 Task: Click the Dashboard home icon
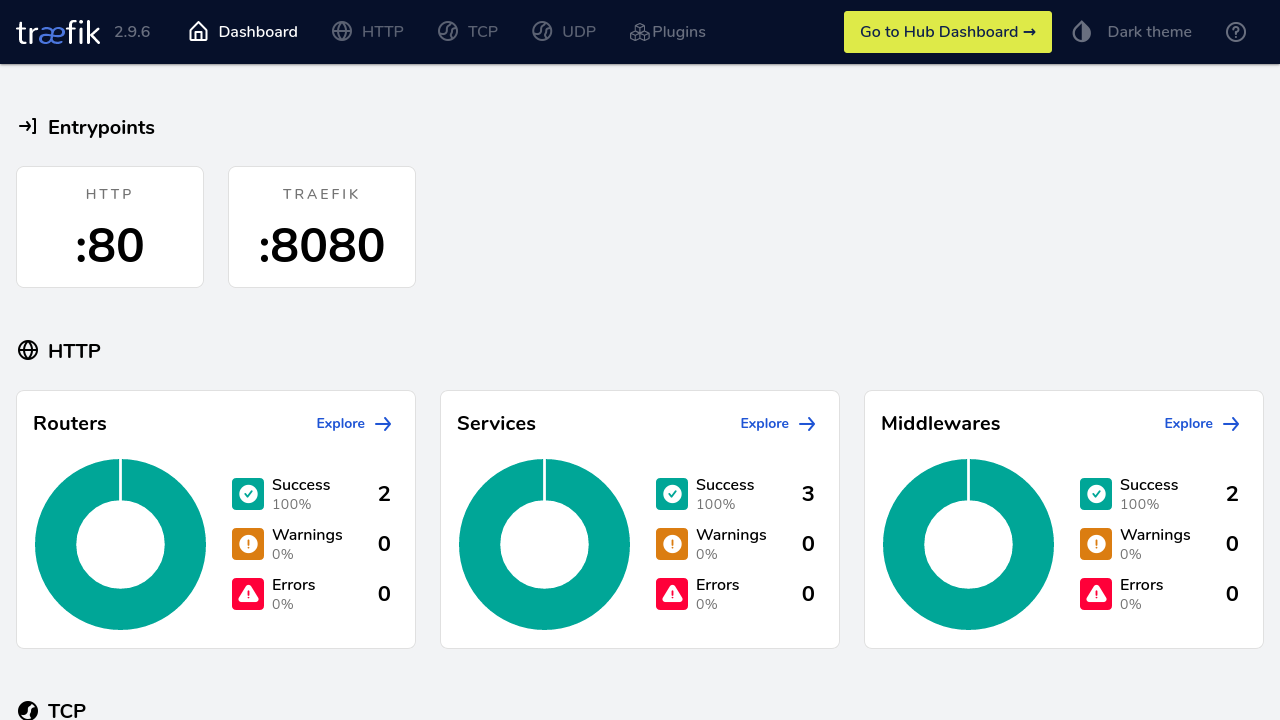(x=198, y=31)
